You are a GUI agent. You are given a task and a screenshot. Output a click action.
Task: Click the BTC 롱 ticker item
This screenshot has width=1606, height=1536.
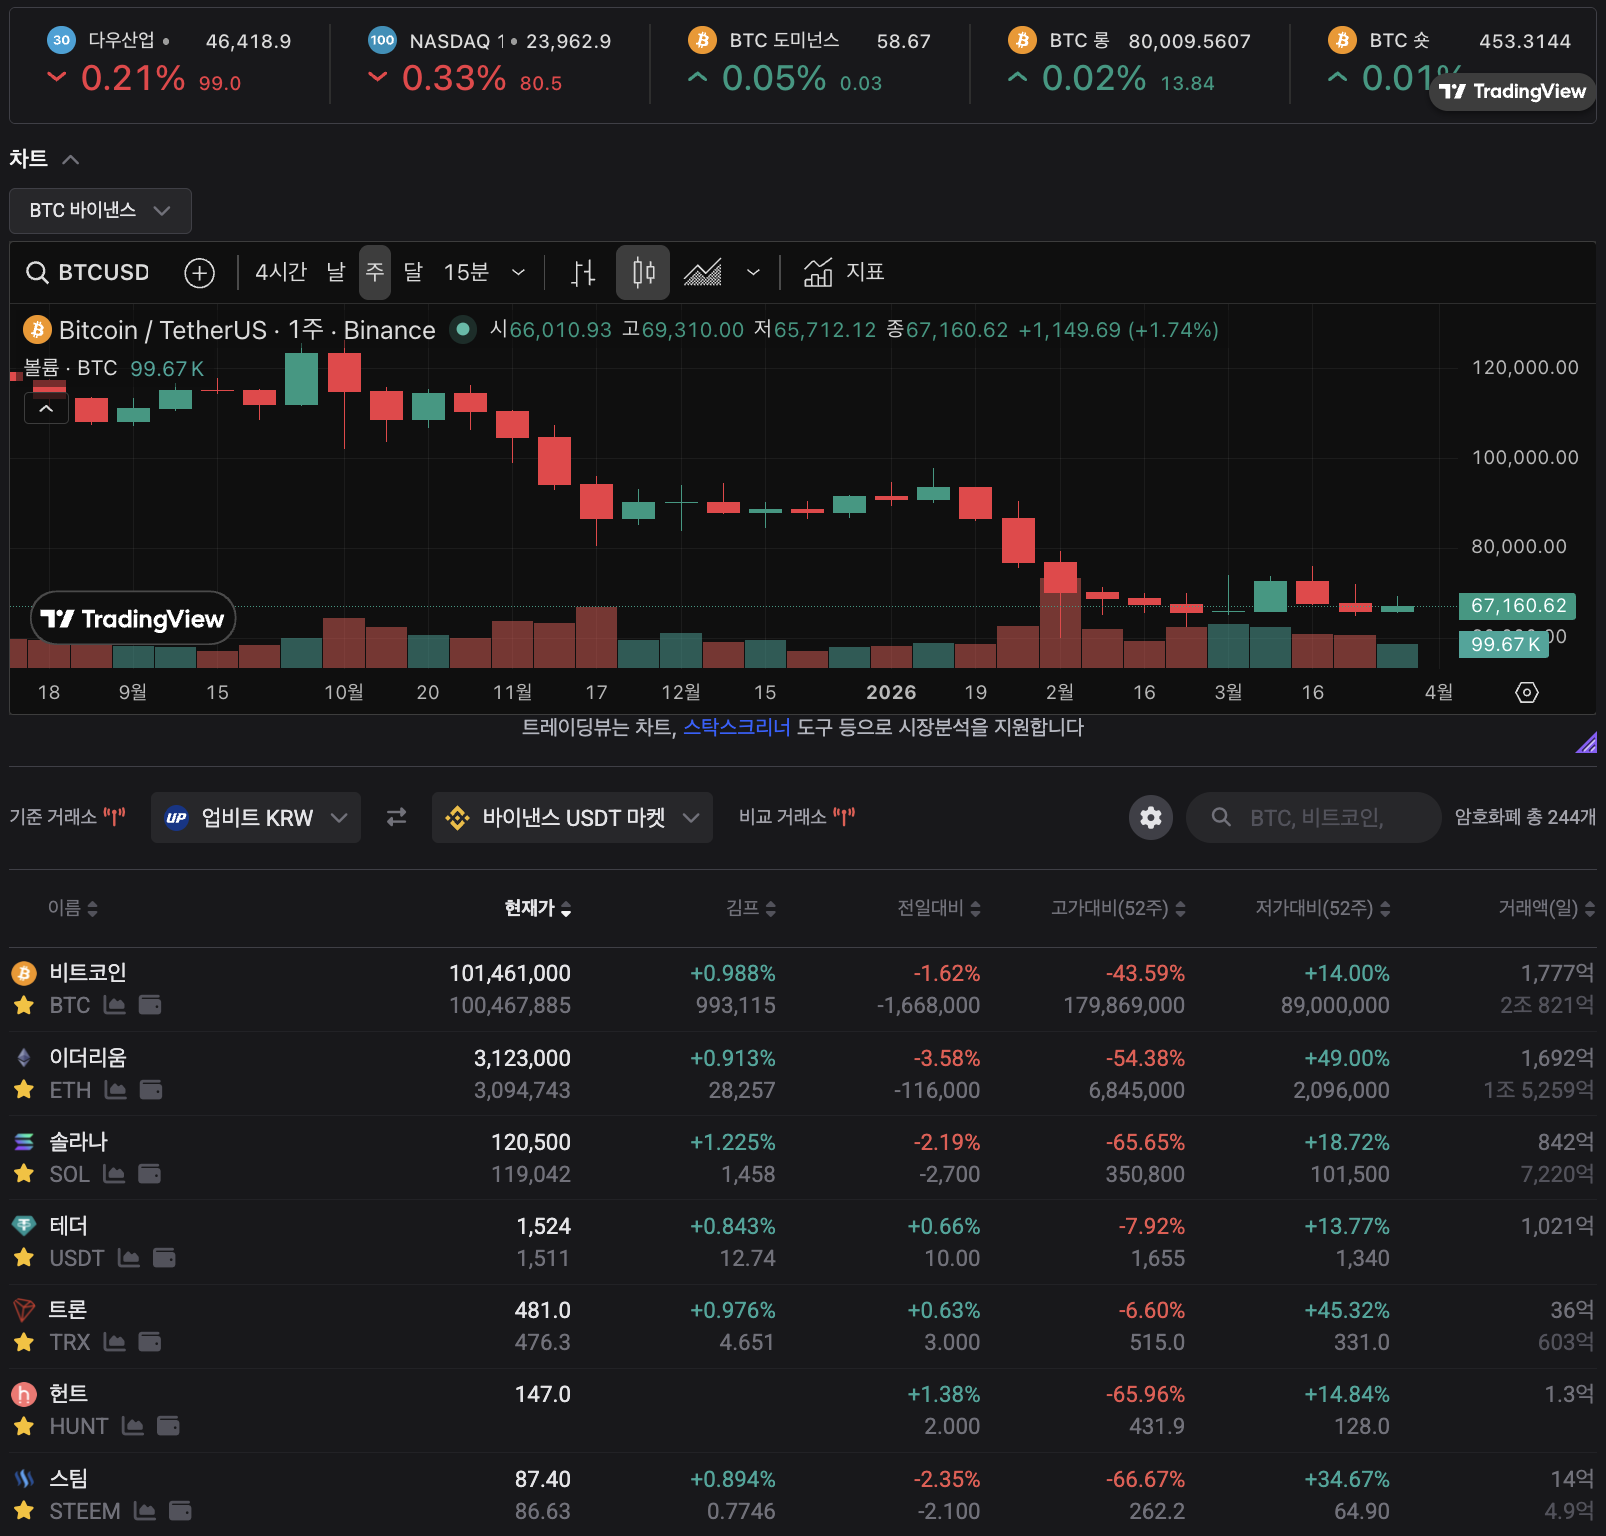pyautogui.click(x=1129, y=62)
